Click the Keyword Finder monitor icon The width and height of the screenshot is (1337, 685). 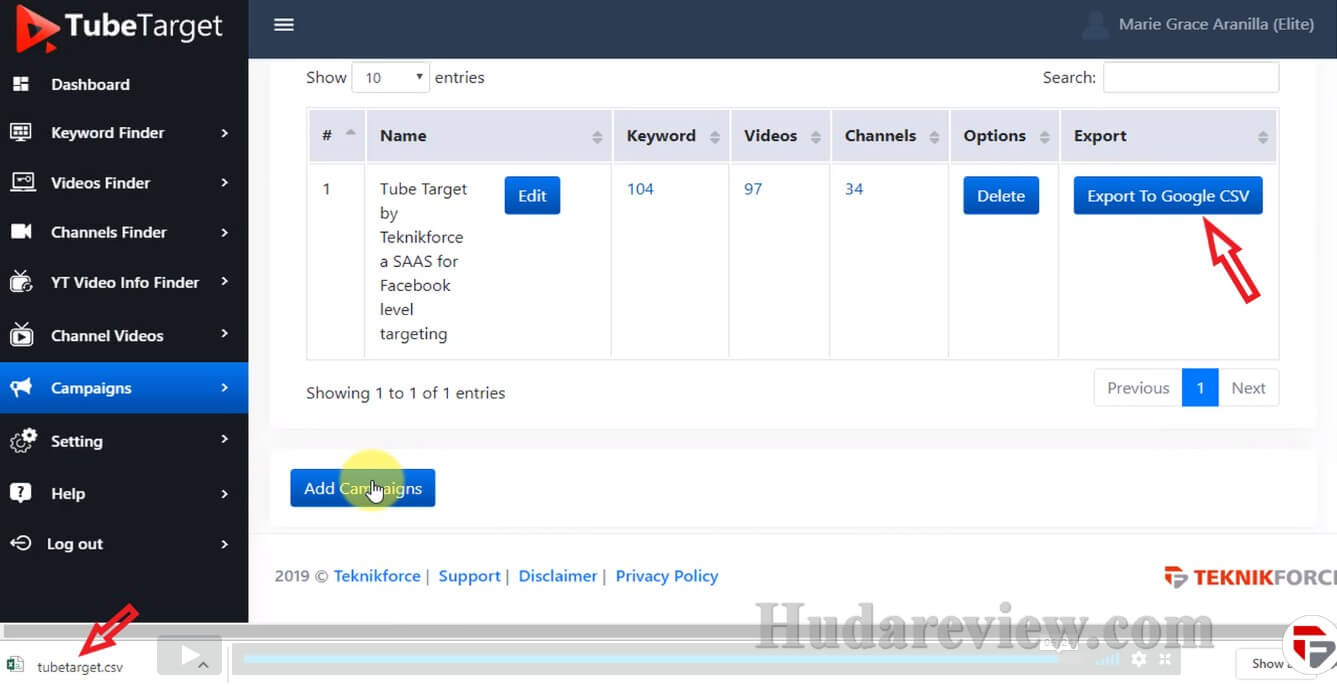(21, 133)
